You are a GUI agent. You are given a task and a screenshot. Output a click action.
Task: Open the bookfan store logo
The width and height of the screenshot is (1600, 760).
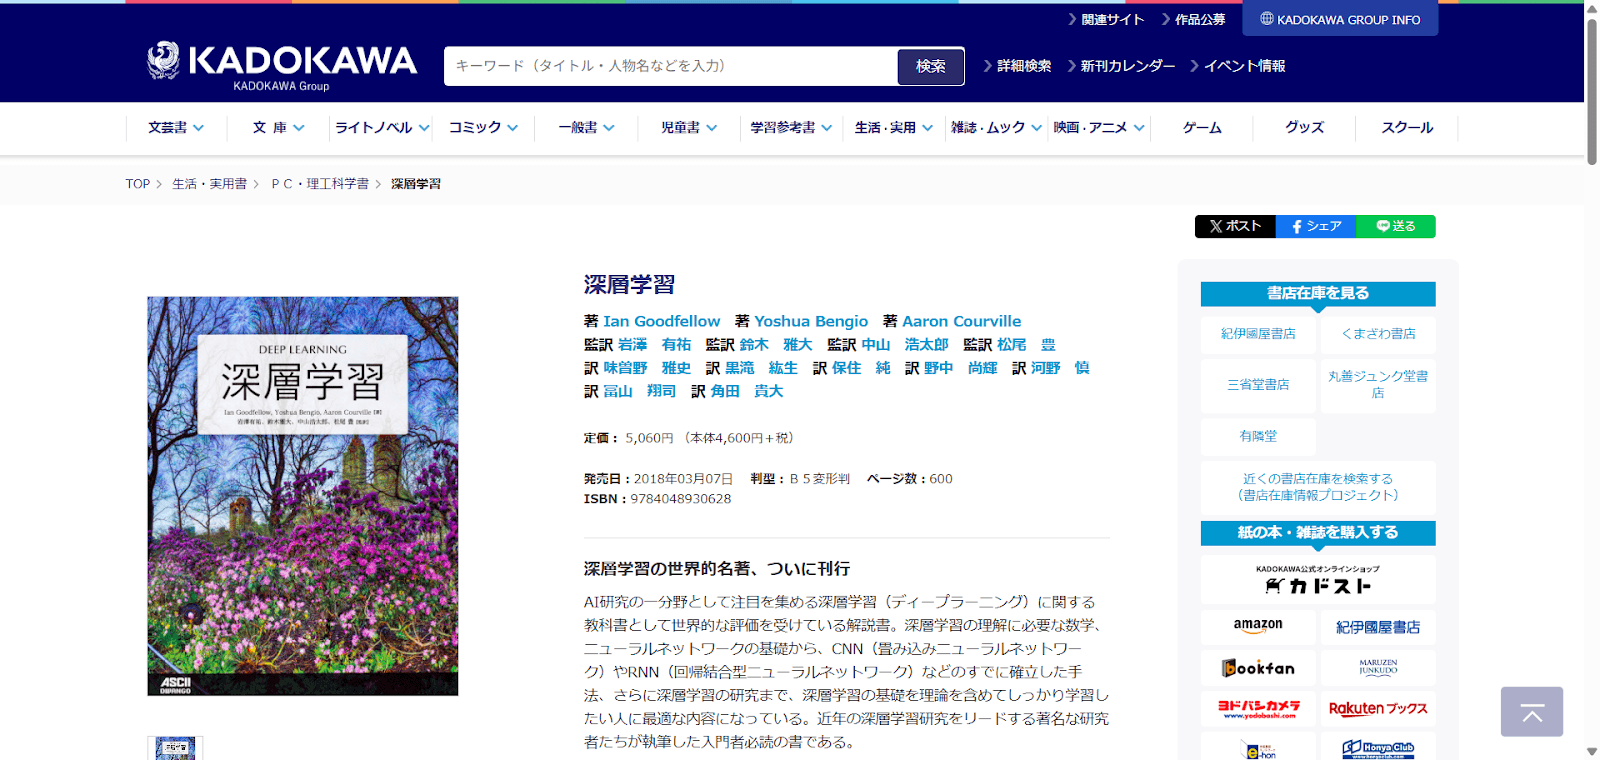click(1258, 668)
